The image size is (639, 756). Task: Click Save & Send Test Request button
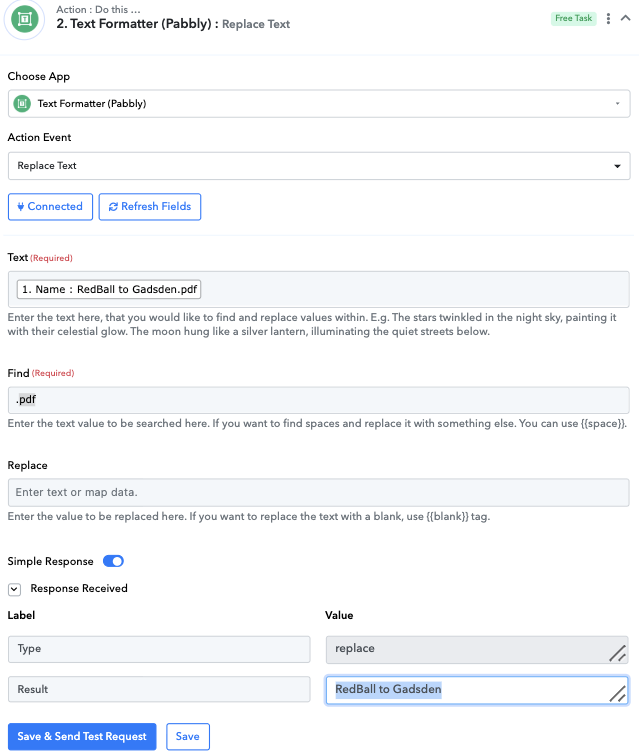click(x=82, y=737)
